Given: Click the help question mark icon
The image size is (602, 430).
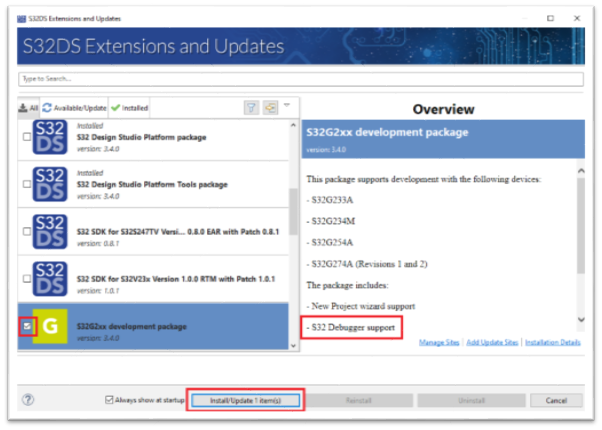Looking at the screenshot, I should 28,400.
